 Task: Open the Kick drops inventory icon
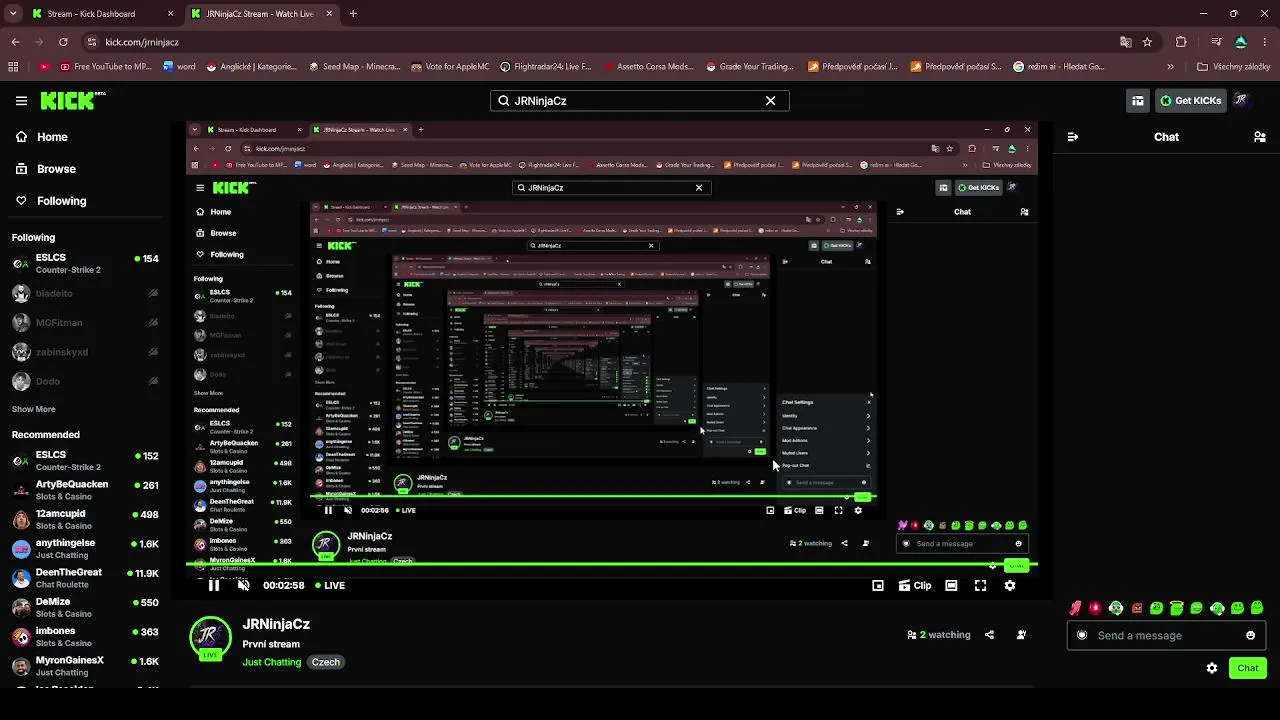1138,101
